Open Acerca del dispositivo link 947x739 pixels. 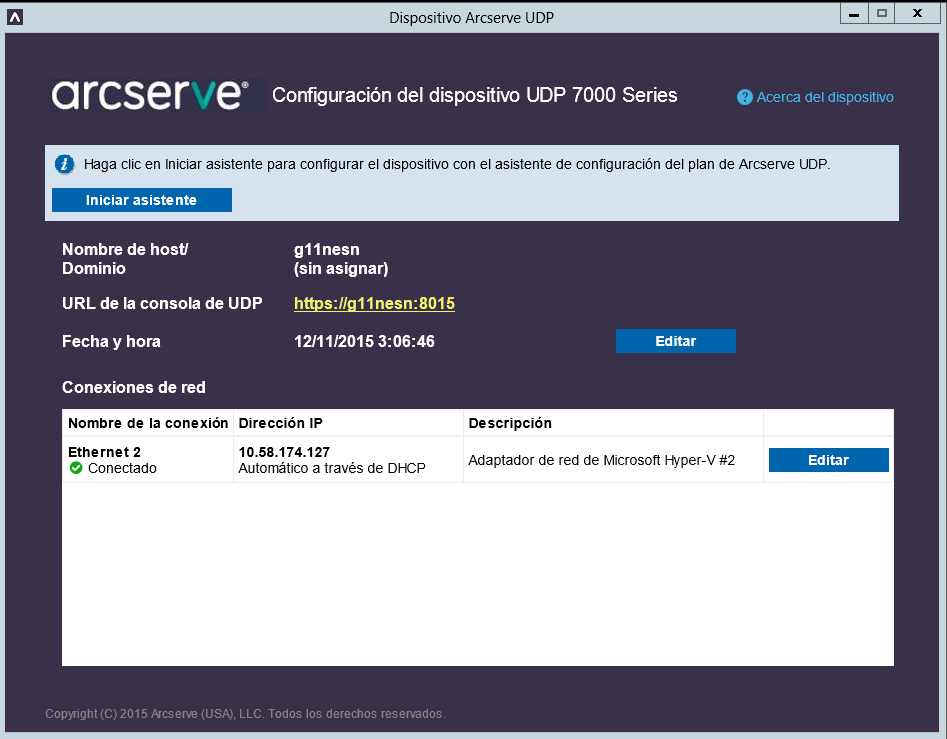pyautogui.click(x=825, y=97)
